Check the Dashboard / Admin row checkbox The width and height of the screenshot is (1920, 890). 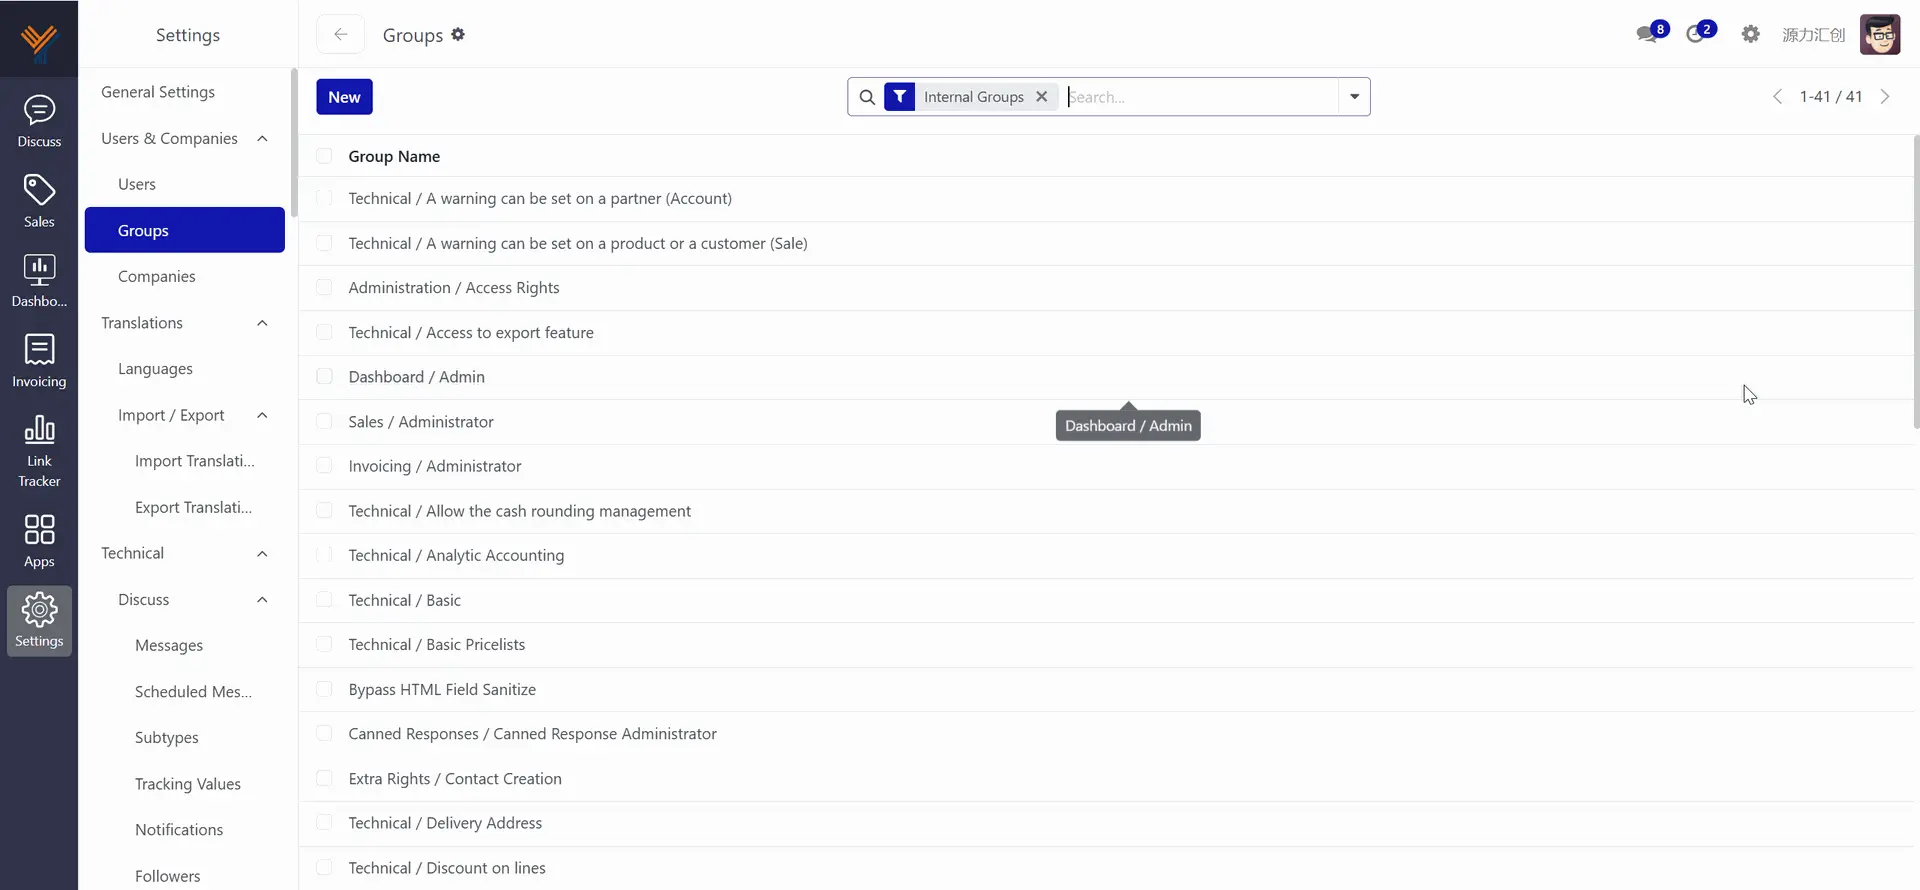coord(324,377)
